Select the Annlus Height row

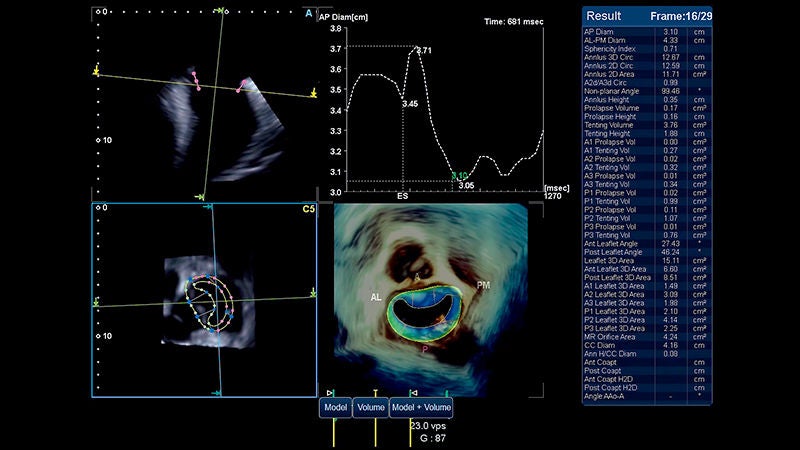(x=647, y=99)
